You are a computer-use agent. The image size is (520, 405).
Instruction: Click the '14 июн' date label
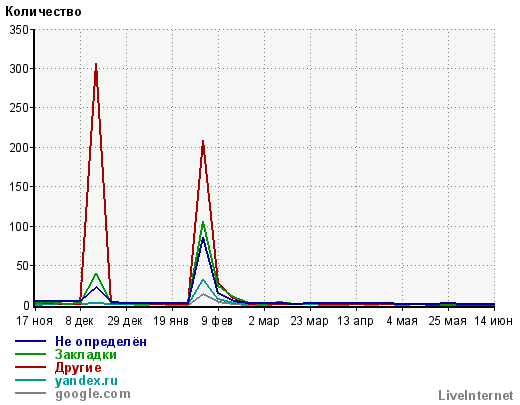(x=494, y=321)
